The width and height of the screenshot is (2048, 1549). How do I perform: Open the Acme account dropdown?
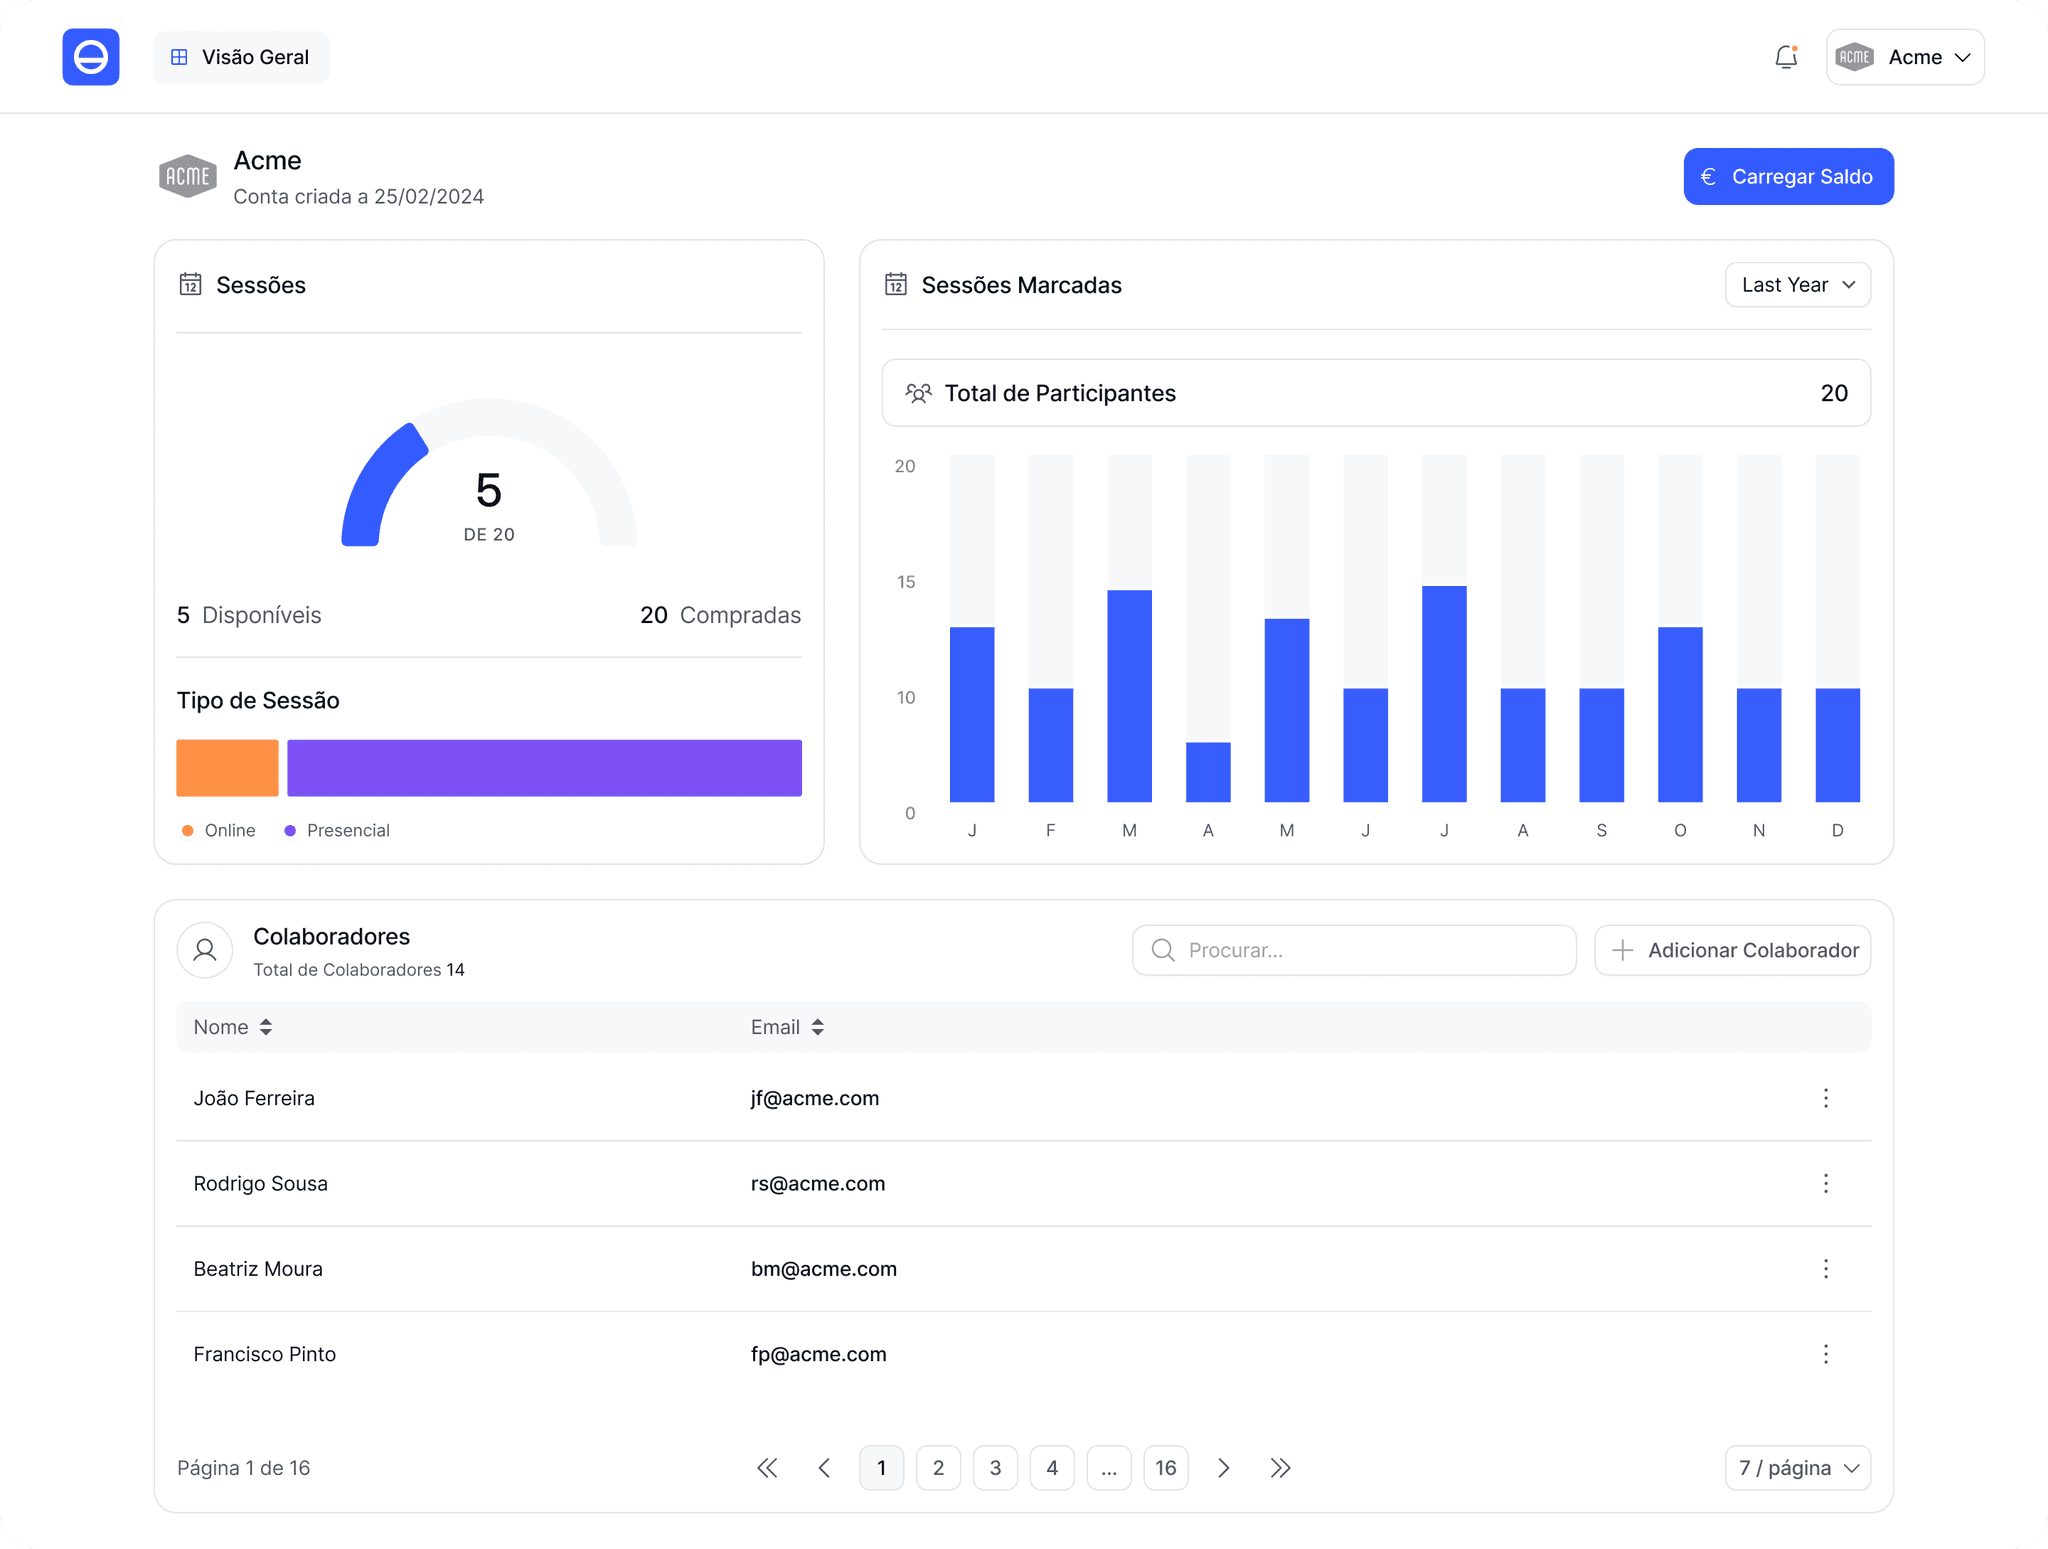click(x=1905, y=57)
